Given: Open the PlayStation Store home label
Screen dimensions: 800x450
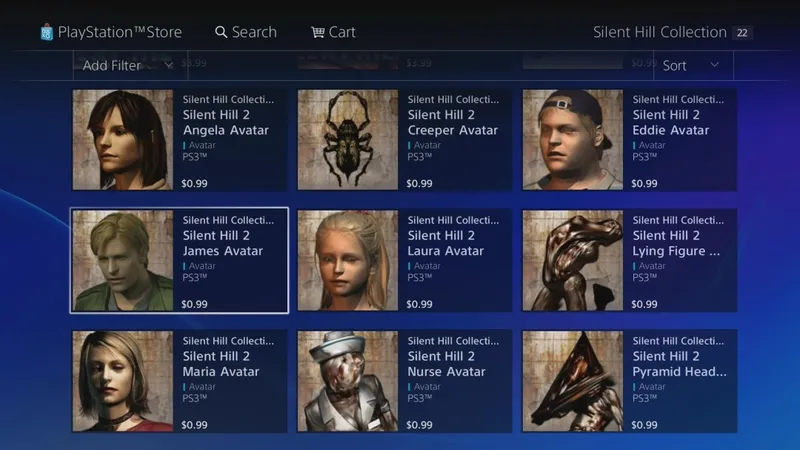Looking at the screenshot, I should 120,32.
